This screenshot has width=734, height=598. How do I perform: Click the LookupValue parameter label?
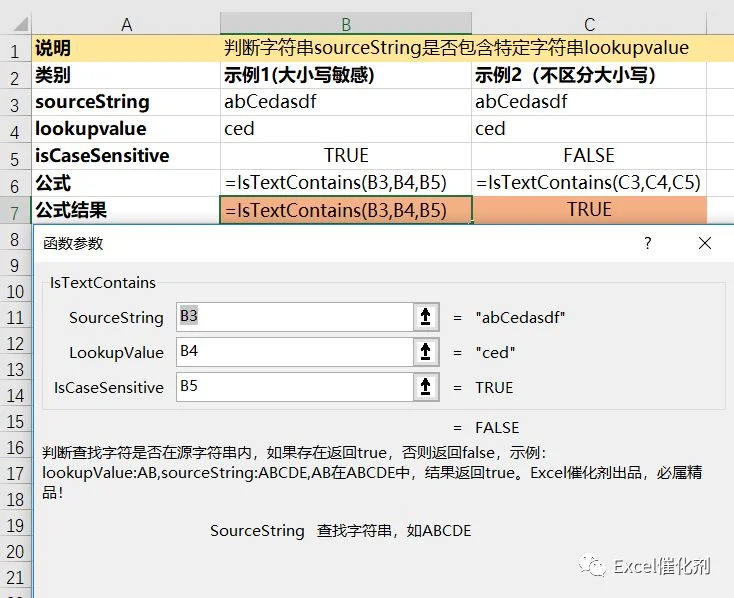pos(116,353)
